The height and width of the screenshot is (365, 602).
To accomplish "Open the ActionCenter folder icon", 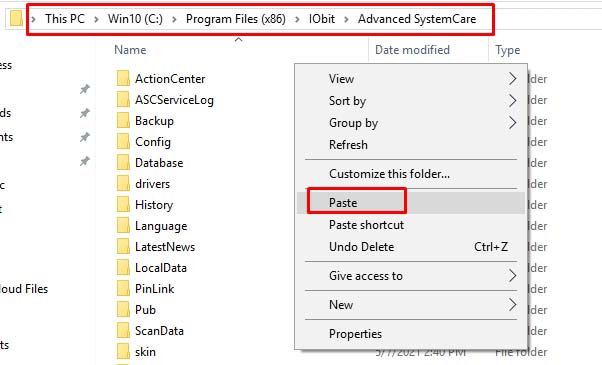I will (123, 78).
